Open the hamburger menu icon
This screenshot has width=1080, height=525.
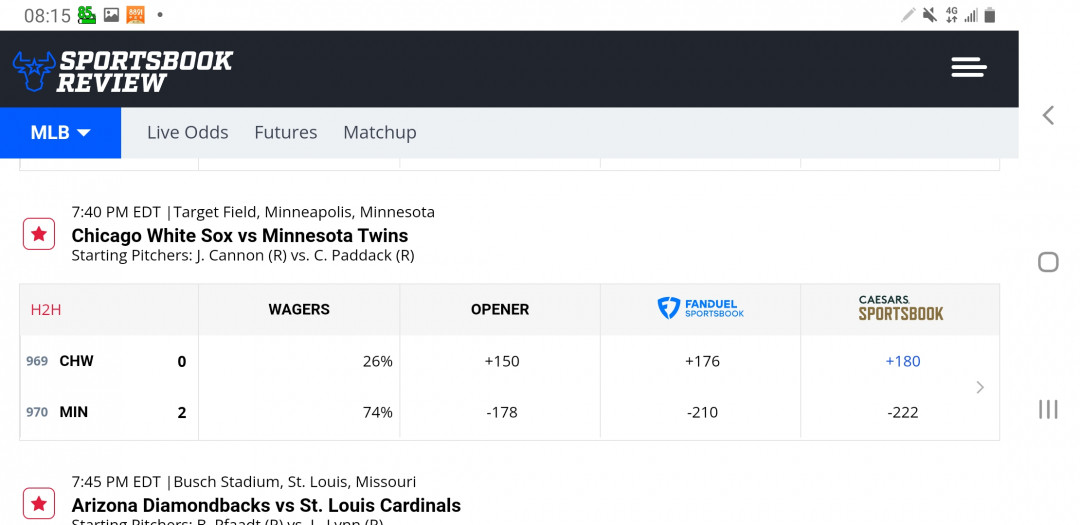pyautogui.click(x=968, y=68)
